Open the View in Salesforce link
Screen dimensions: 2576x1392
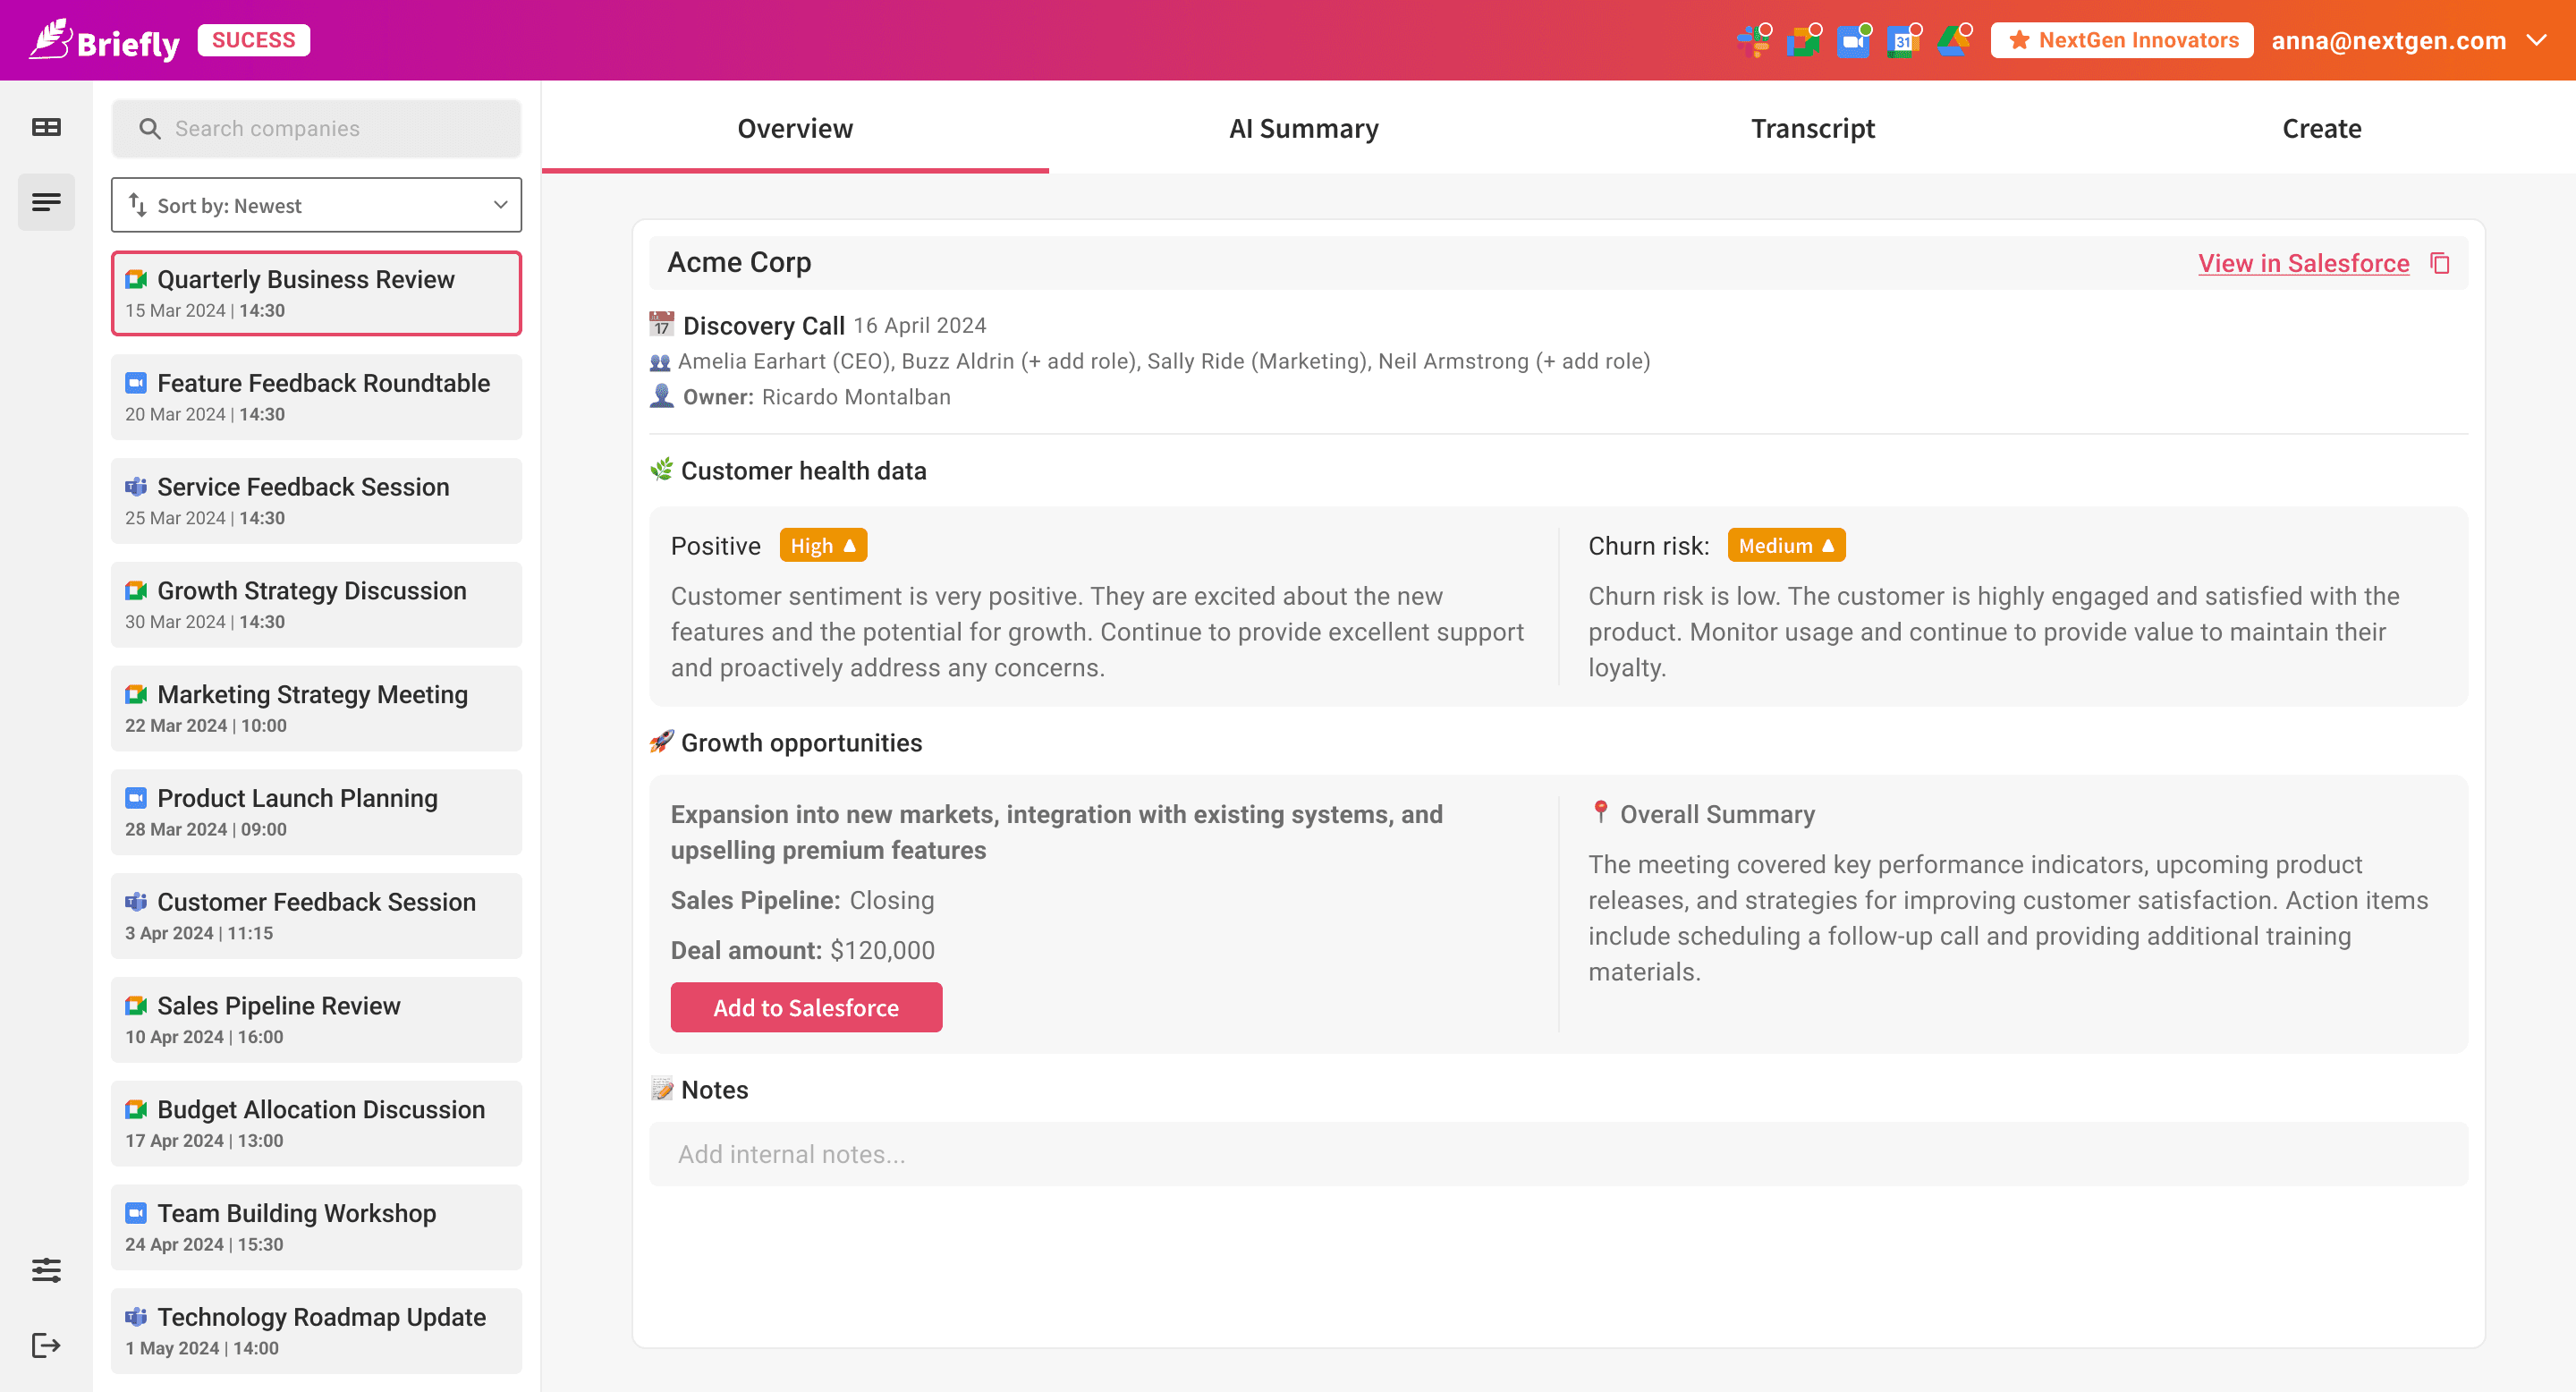pos(2303,263)
